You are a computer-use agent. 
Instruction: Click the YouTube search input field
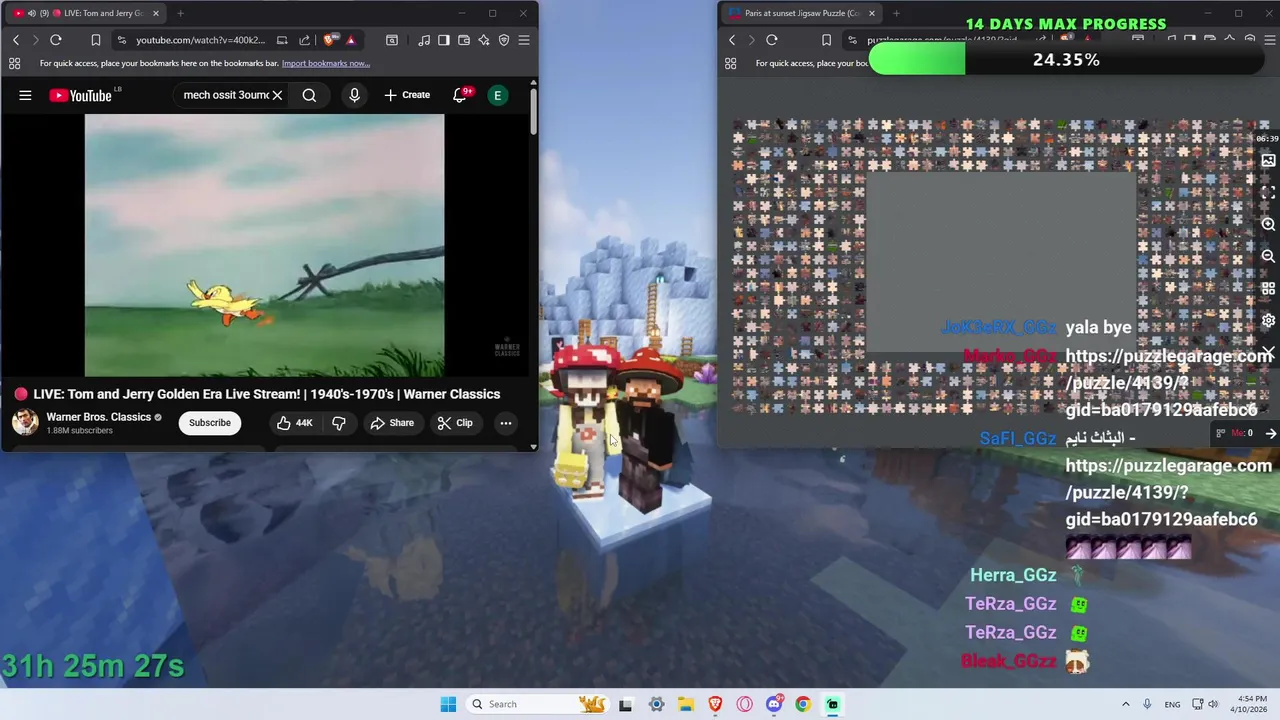click(x=226, y=95)
